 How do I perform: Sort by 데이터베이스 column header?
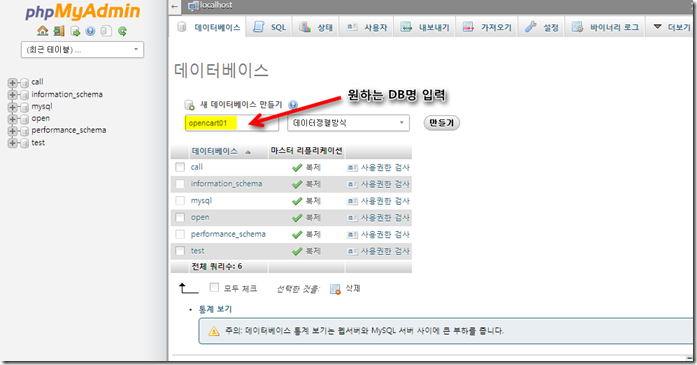click(x=215, y=152)
